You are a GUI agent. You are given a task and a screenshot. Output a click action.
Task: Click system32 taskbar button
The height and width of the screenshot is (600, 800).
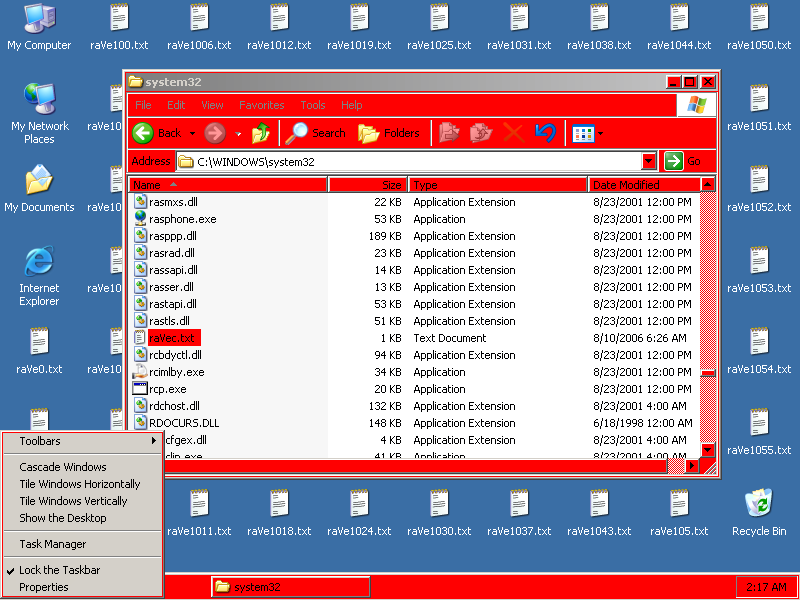click(290, 587)
